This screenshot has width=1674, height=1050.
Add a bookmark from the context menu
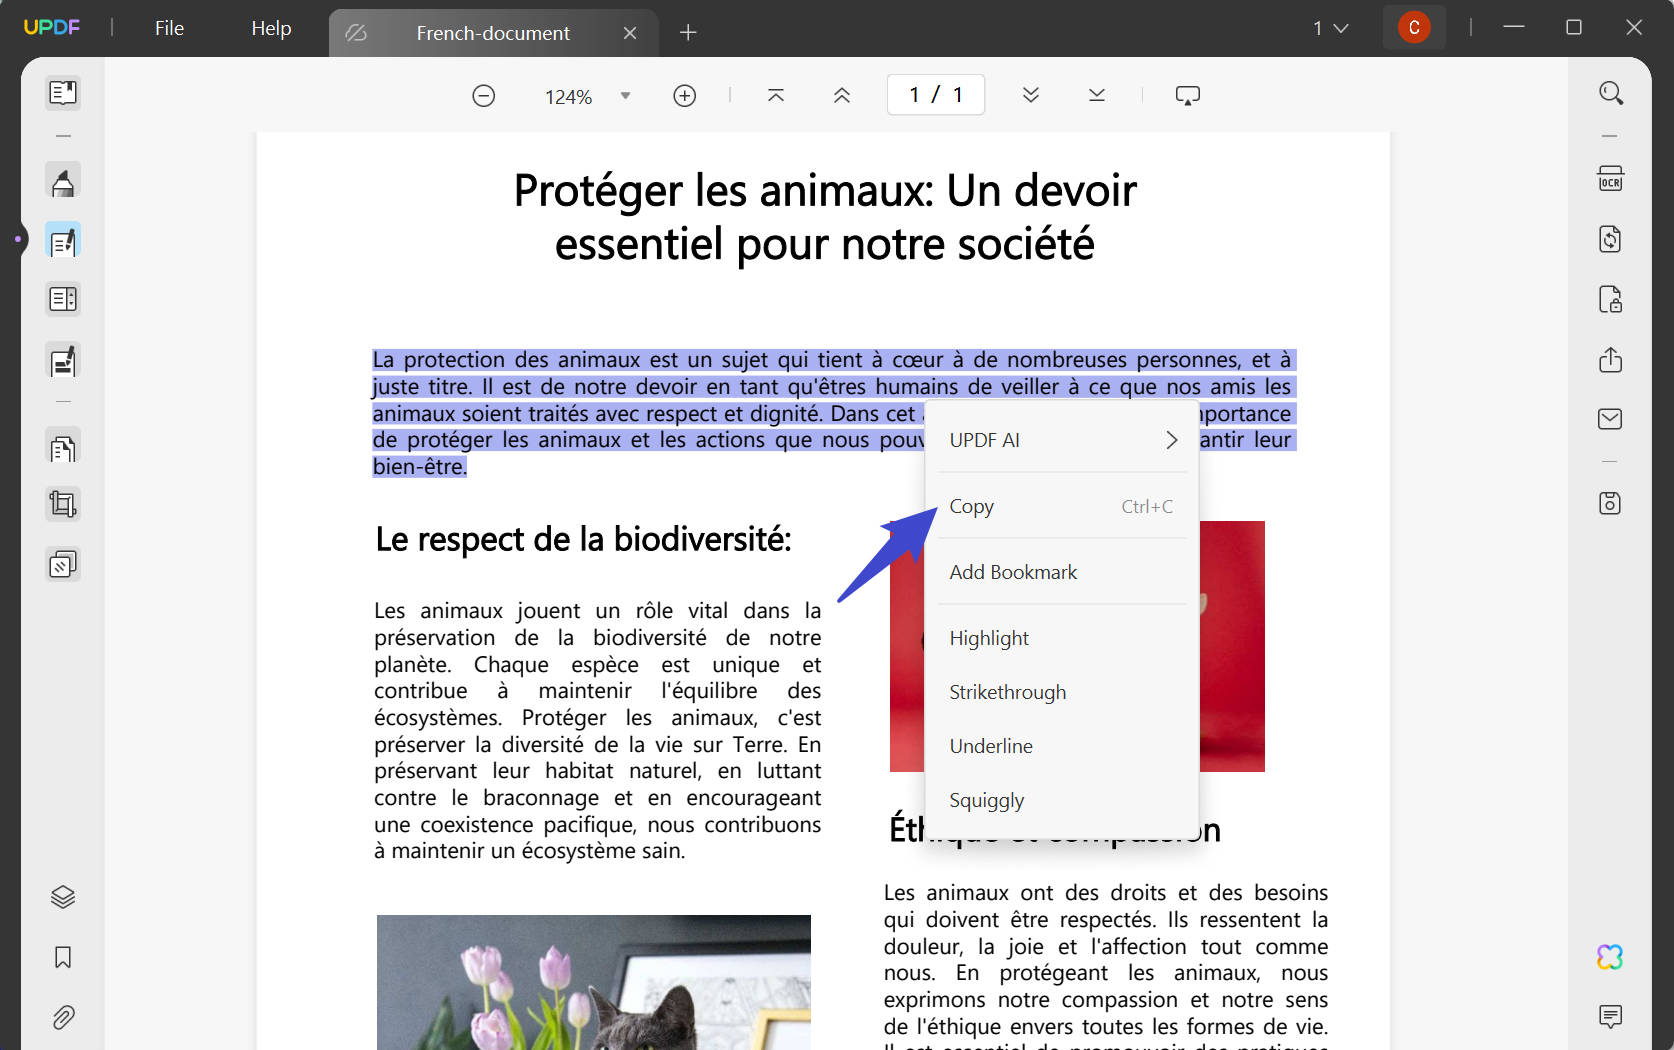point(1013,571)
